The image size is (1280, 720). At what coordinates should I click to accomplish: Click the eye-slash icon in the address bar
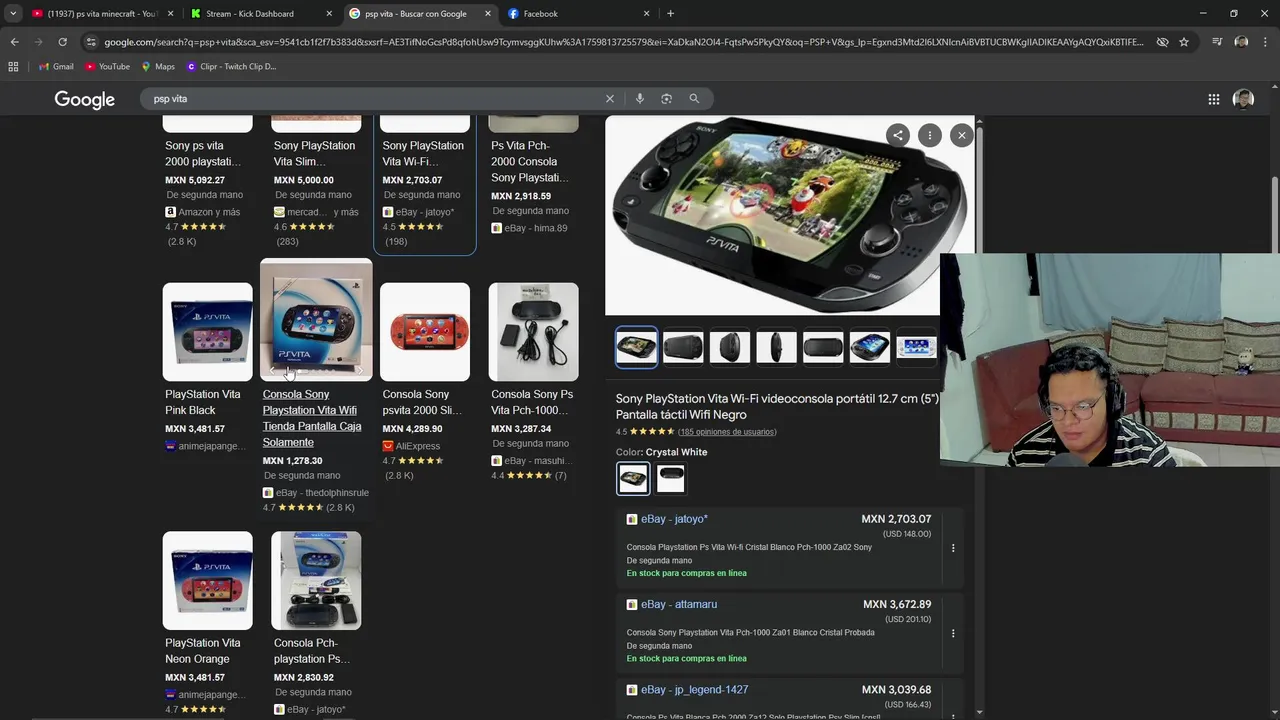click(x=1162, y=42)
